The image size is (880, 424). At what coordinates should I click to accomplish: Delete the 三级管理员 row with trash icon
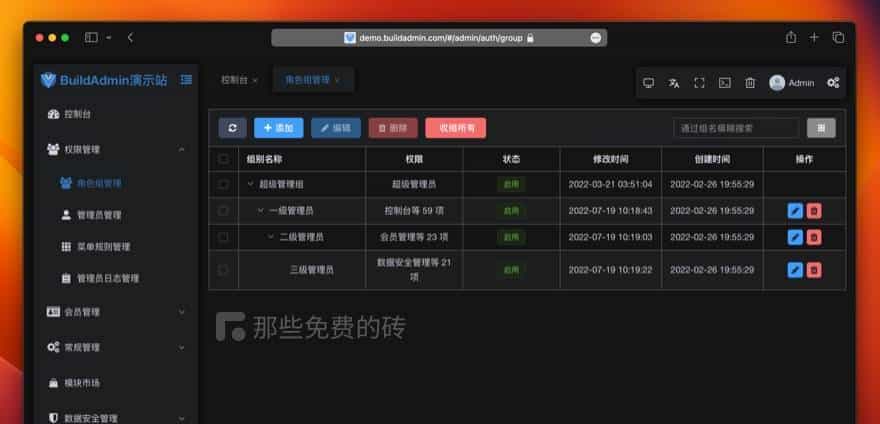coord(814,270)
